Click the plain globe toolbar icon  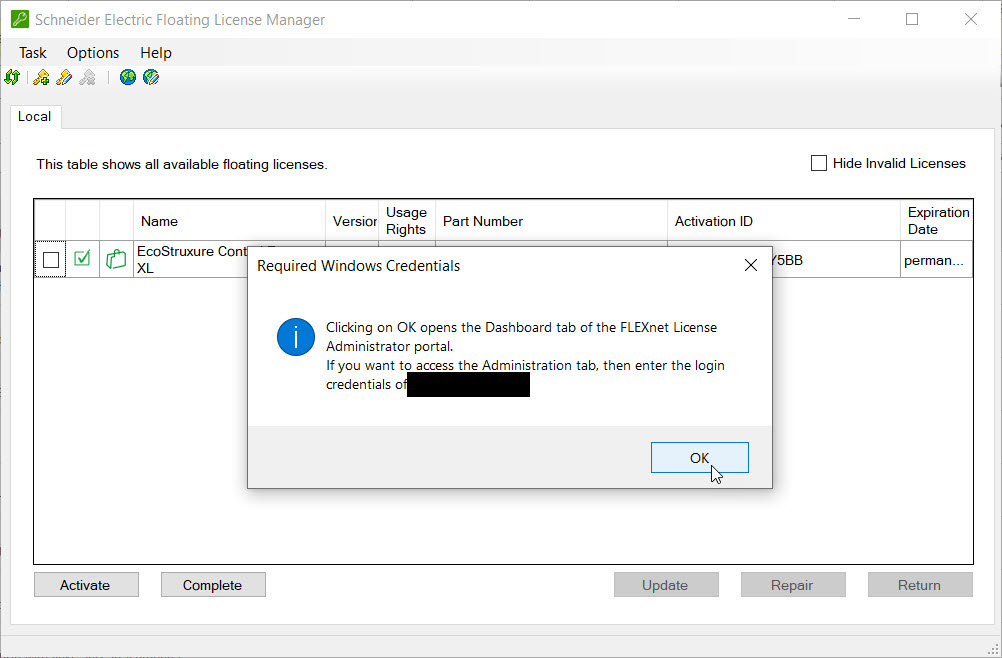coord(128,77)
